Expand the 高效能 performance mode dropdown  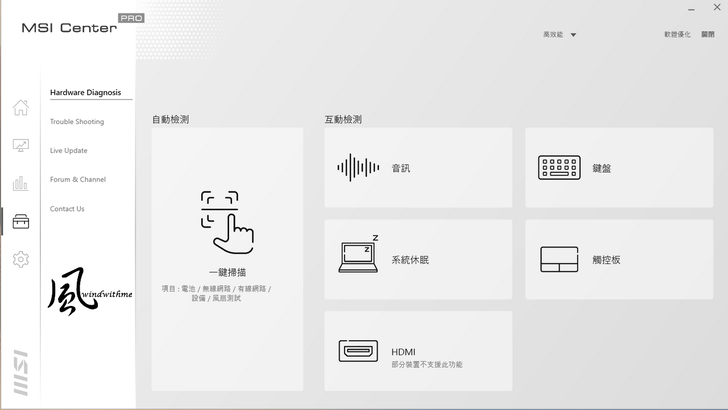coord(559,34)
